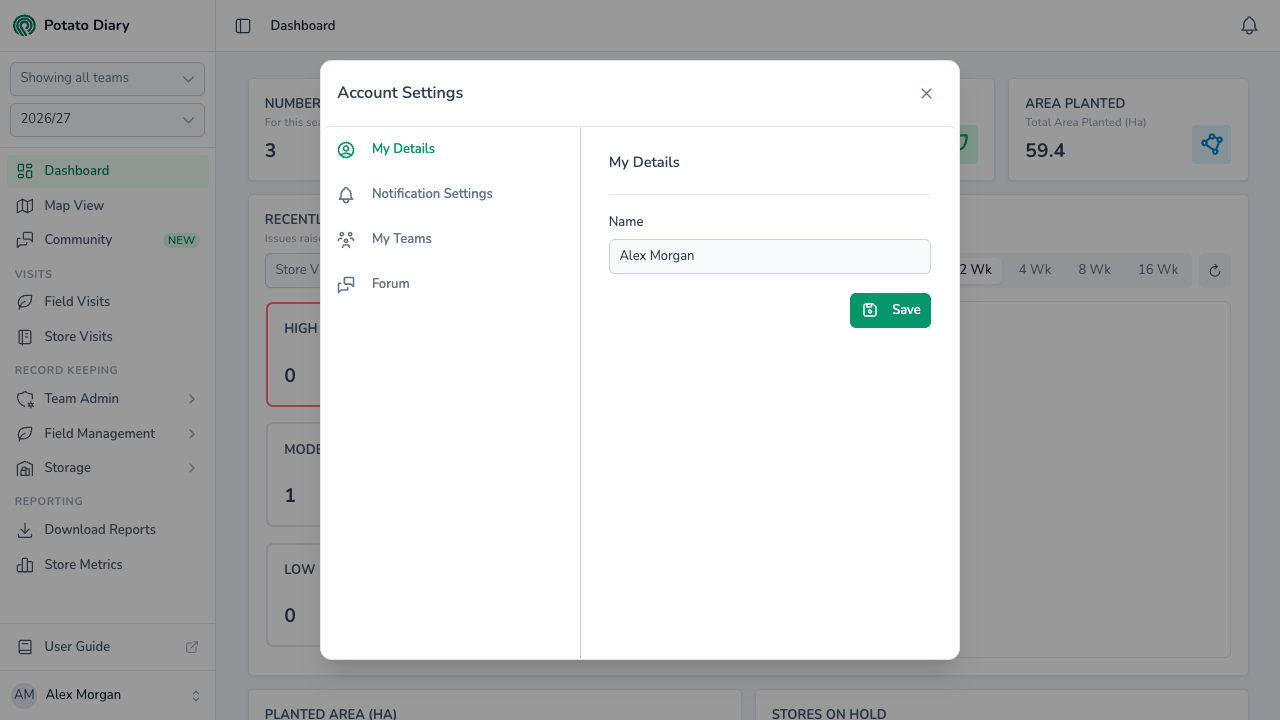Save the account name changes
This screenshot has height=720, width=1280.
pos(890,310)
